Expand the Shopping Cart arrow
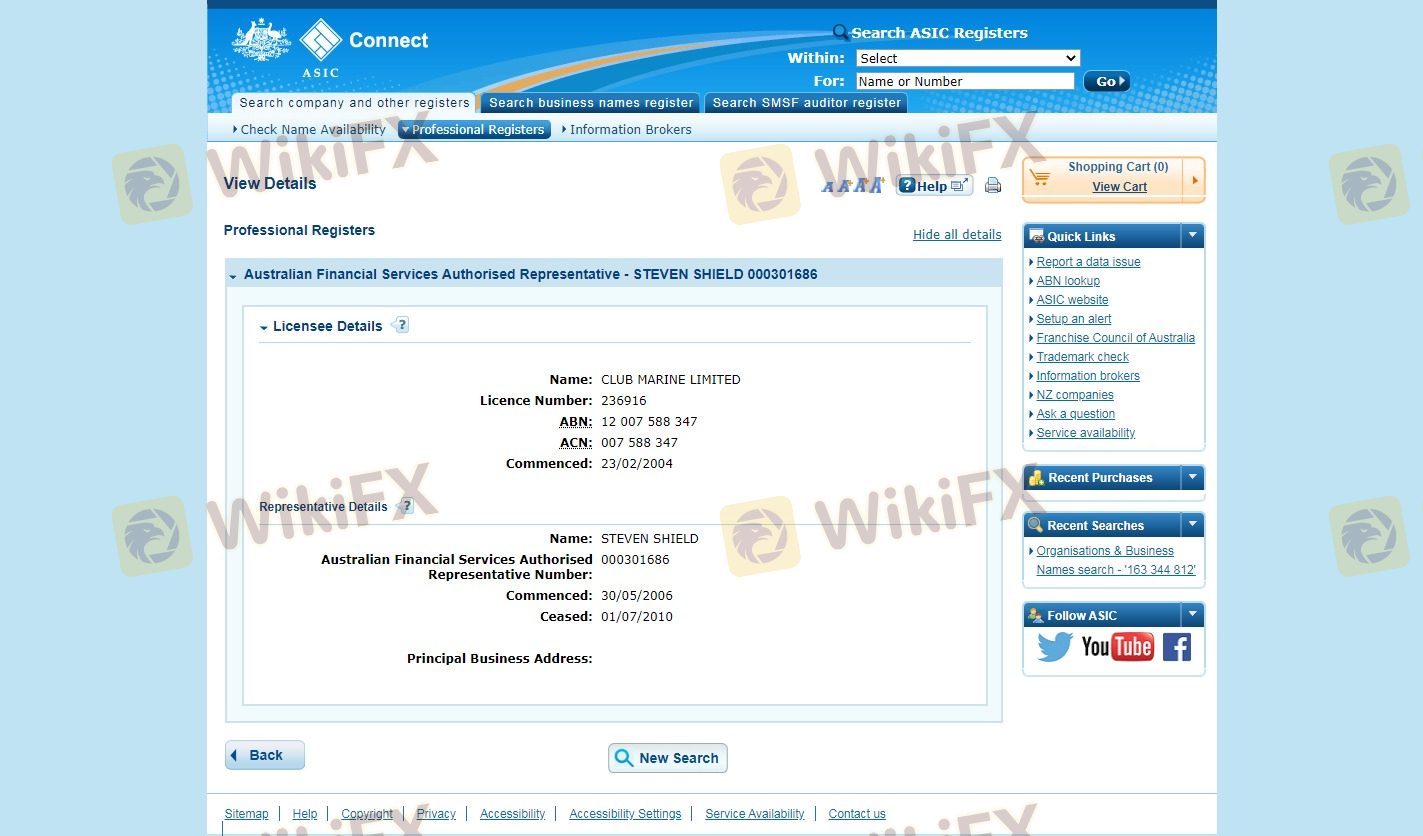 coord(1194,180)
